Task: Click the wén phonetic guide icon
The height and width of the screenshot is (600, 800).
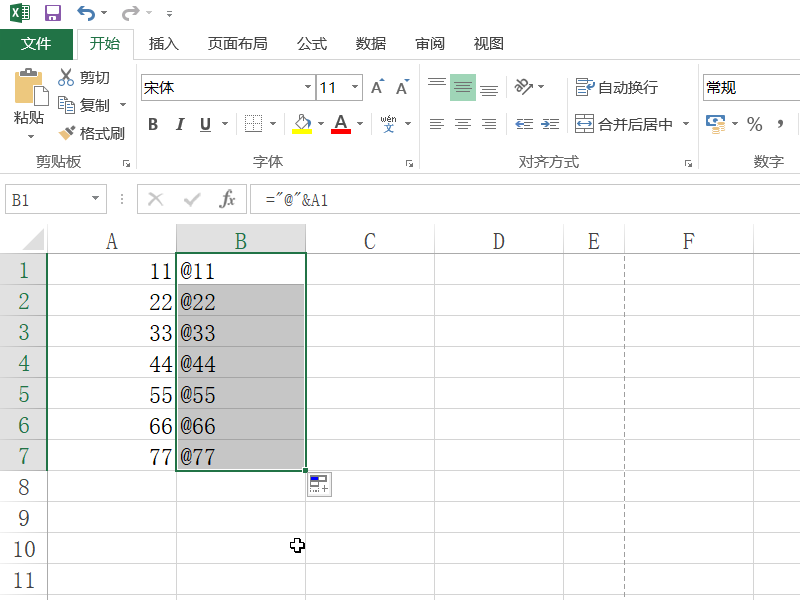Action: click(x=389, y=124)
